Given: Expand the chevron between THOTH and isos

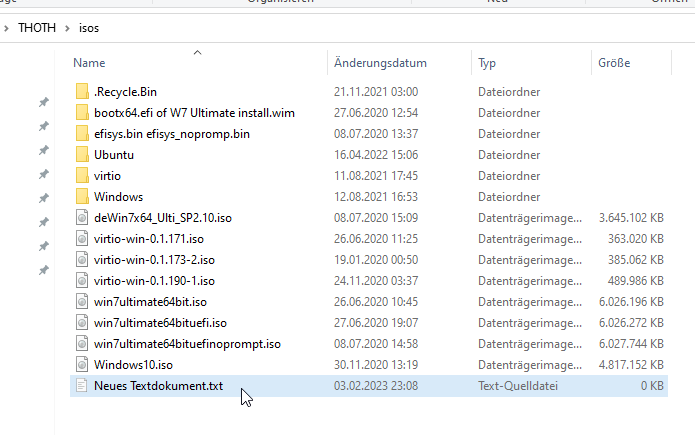Looking at the screenshot, I should point(67,28).
